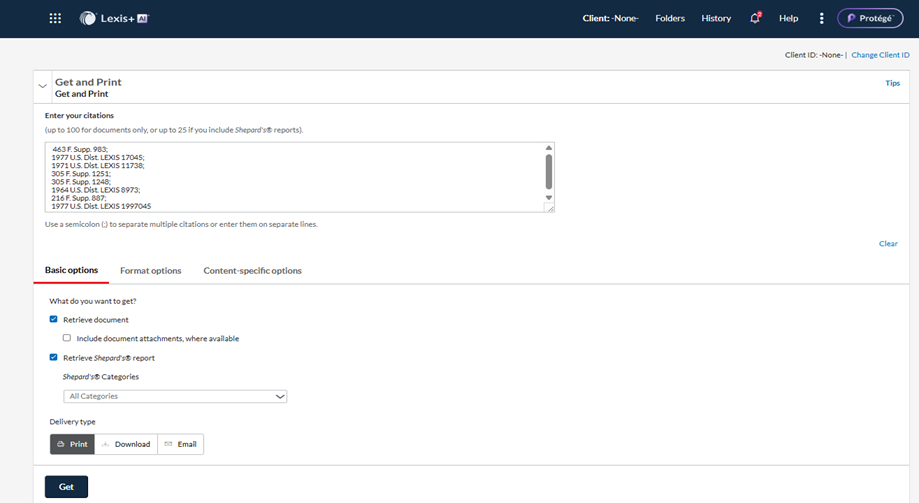Click the Change Client ID link
The height and width of the screenshot is (503, 919).
[x=880, y=55]
